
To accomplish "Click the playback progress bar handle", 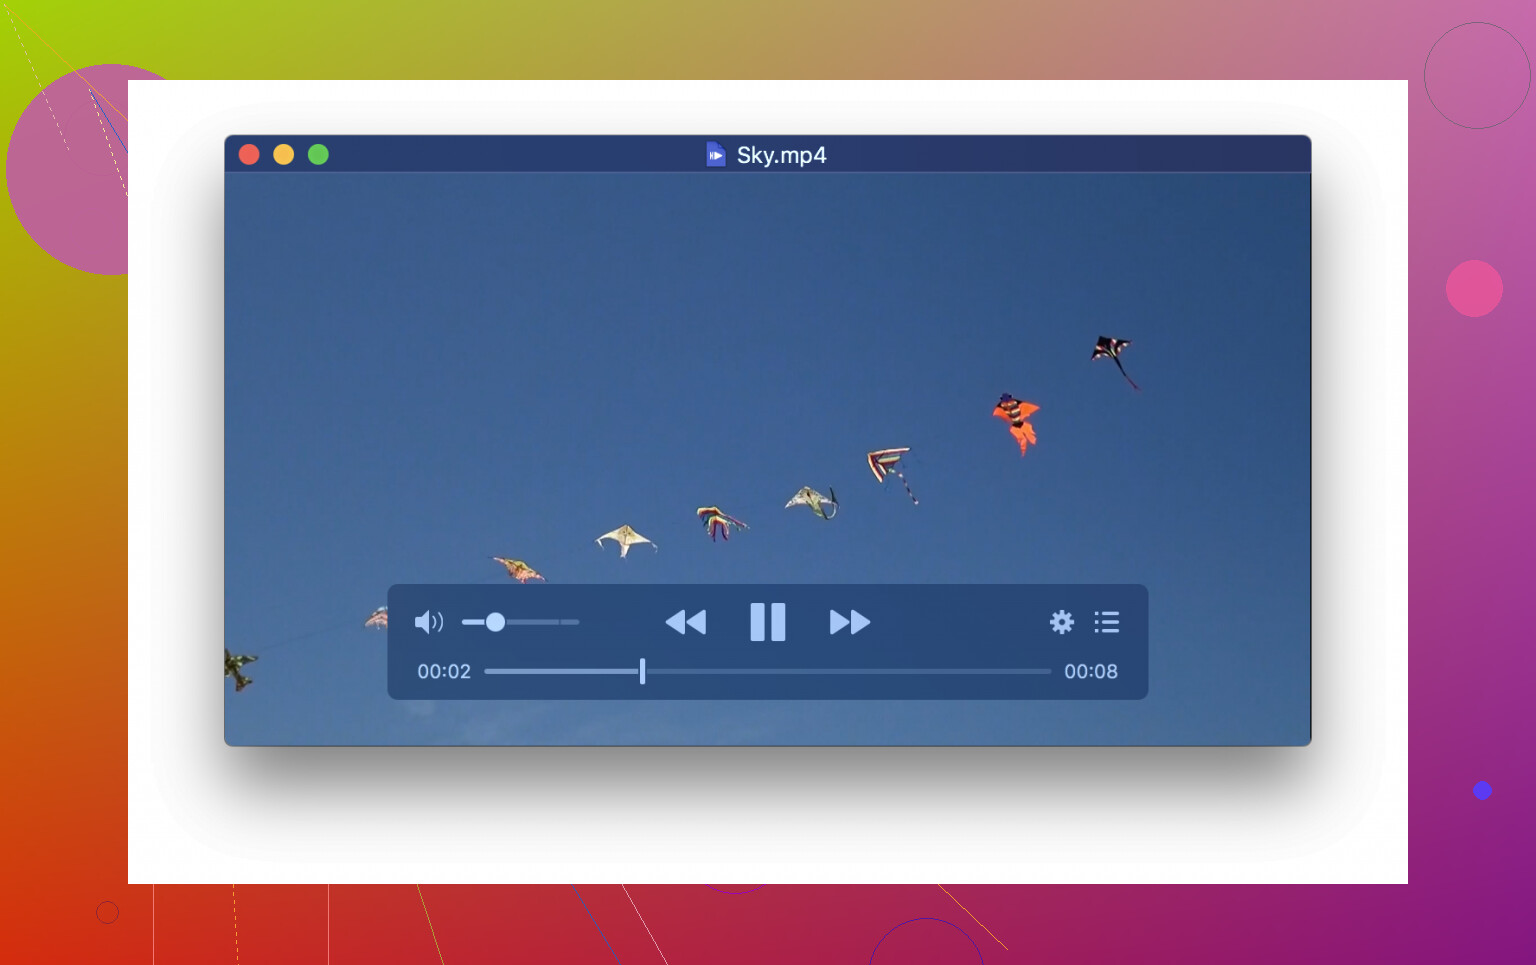I will tap(642, 671).
